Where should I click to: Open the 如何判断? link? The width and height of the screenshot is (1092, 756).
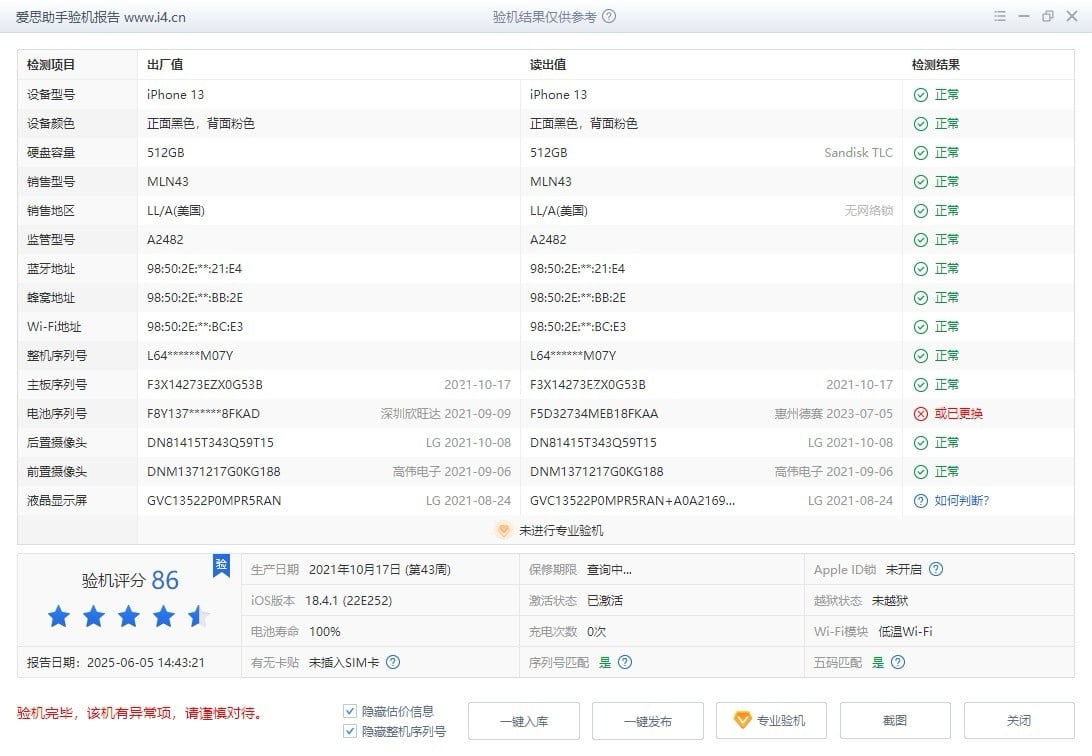pos(961,501)
